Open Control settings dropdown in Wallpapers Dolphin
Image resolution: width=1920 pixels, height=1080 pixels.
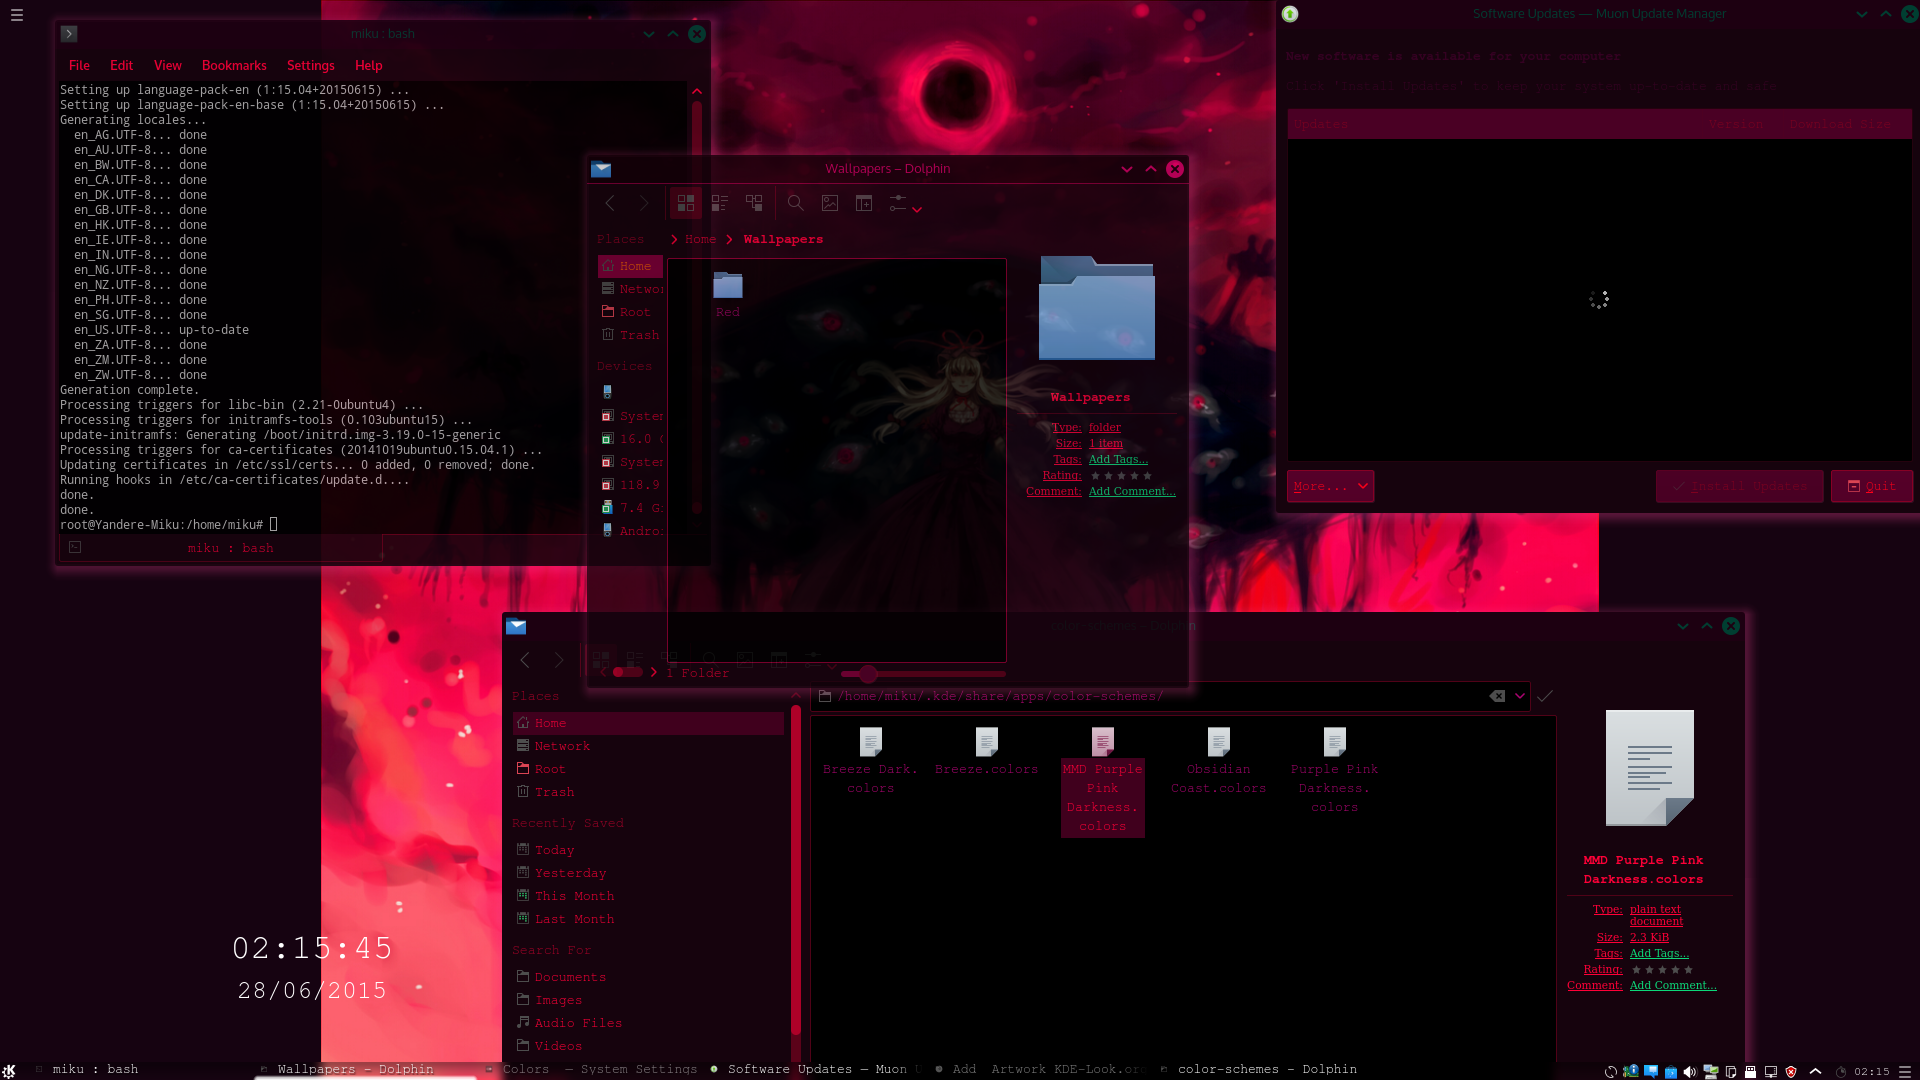tap(904, 203)
